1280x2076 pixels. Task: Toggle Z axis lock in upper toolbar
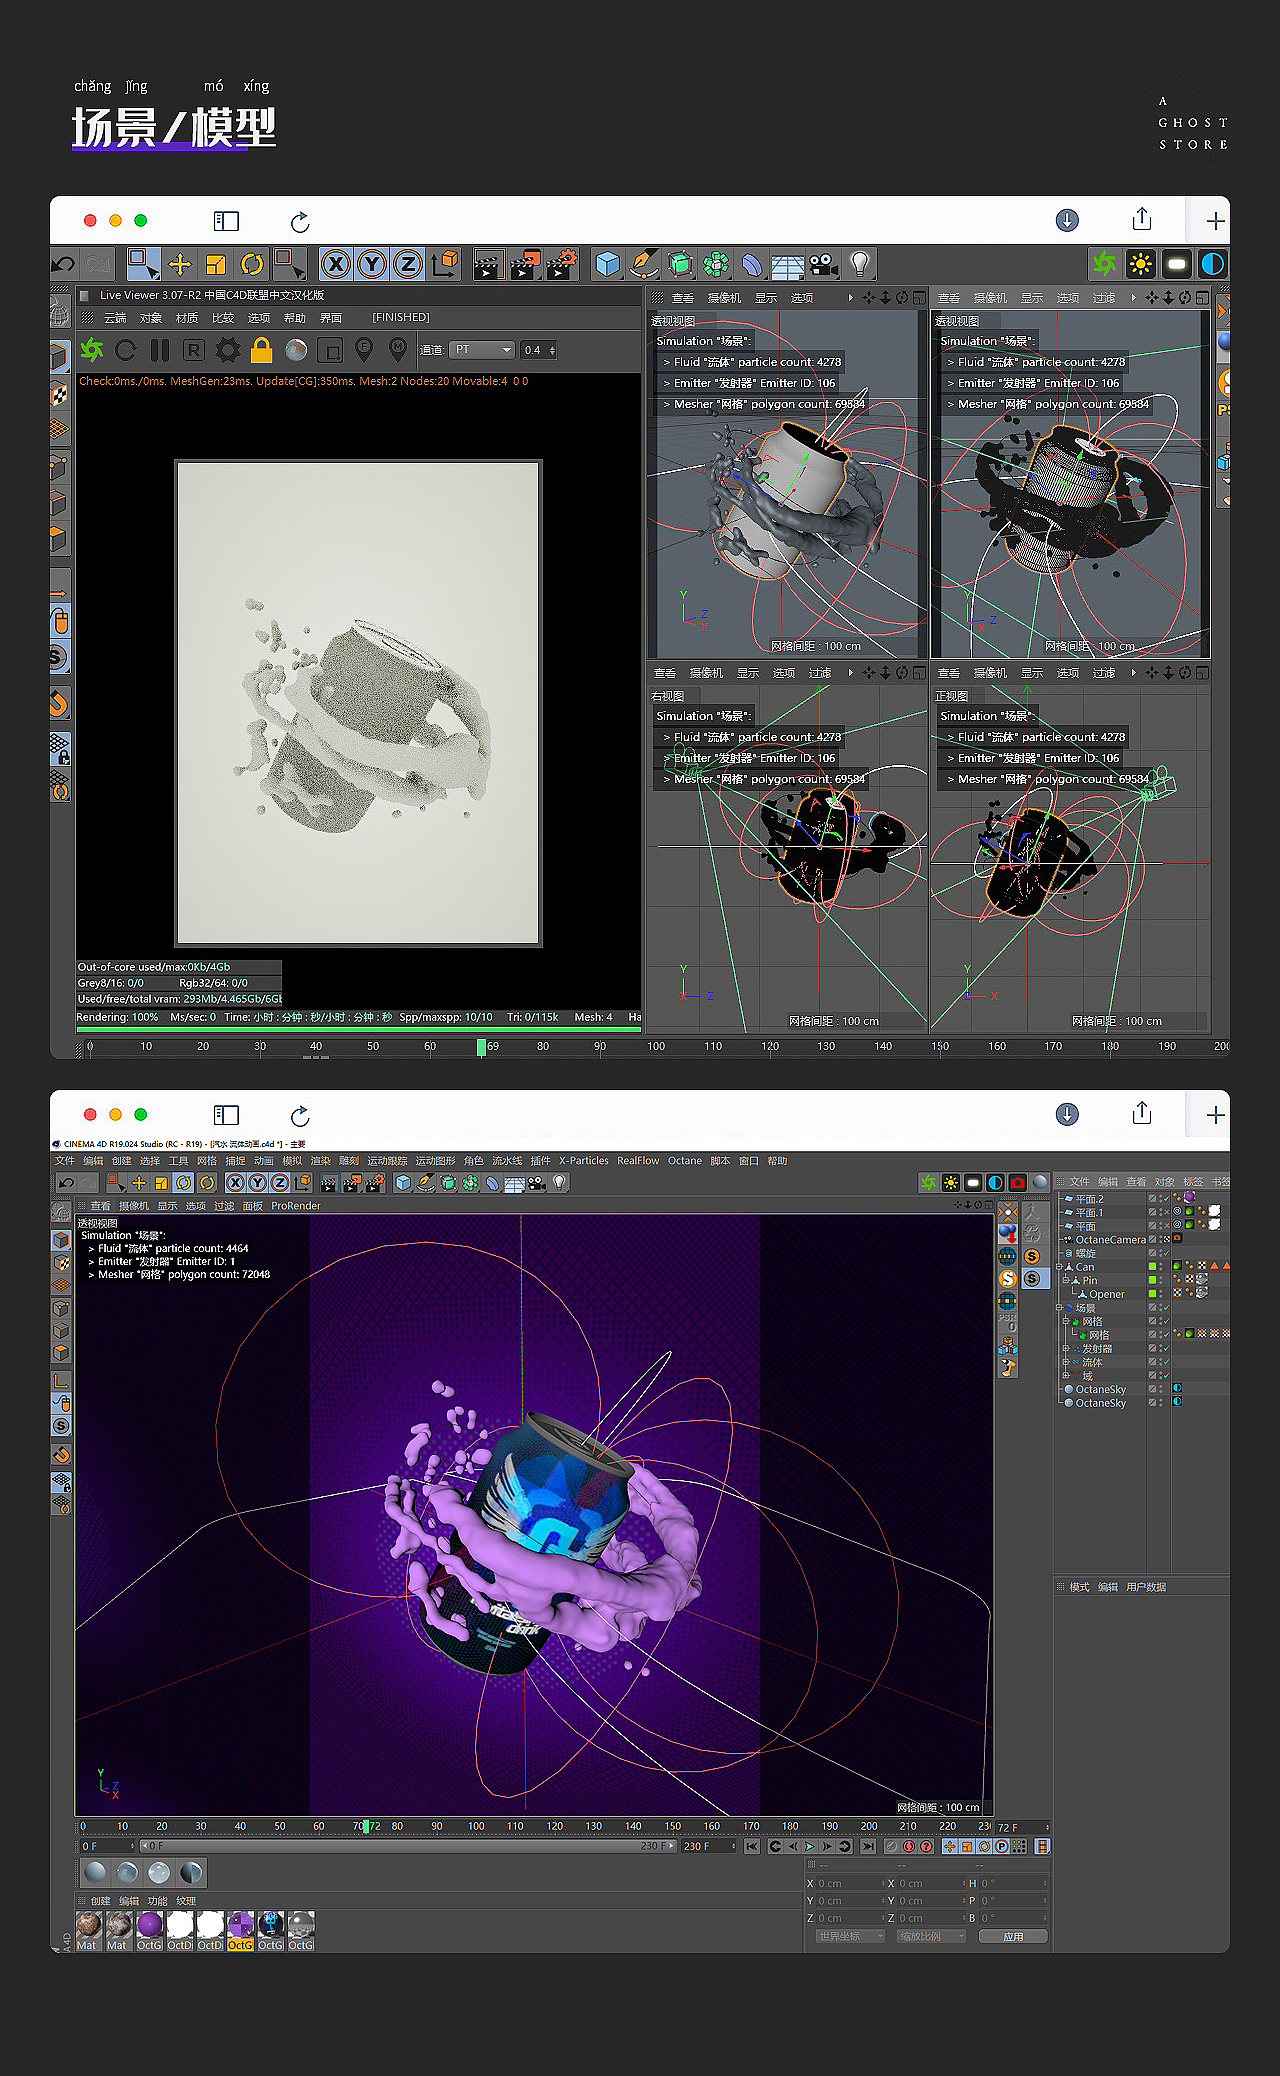click(x=408, y=265)
